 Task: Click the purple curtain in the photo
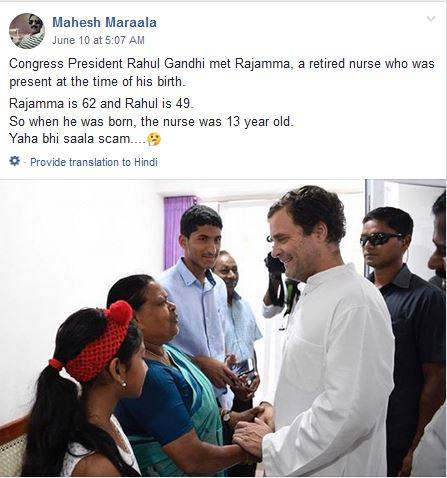177,230
